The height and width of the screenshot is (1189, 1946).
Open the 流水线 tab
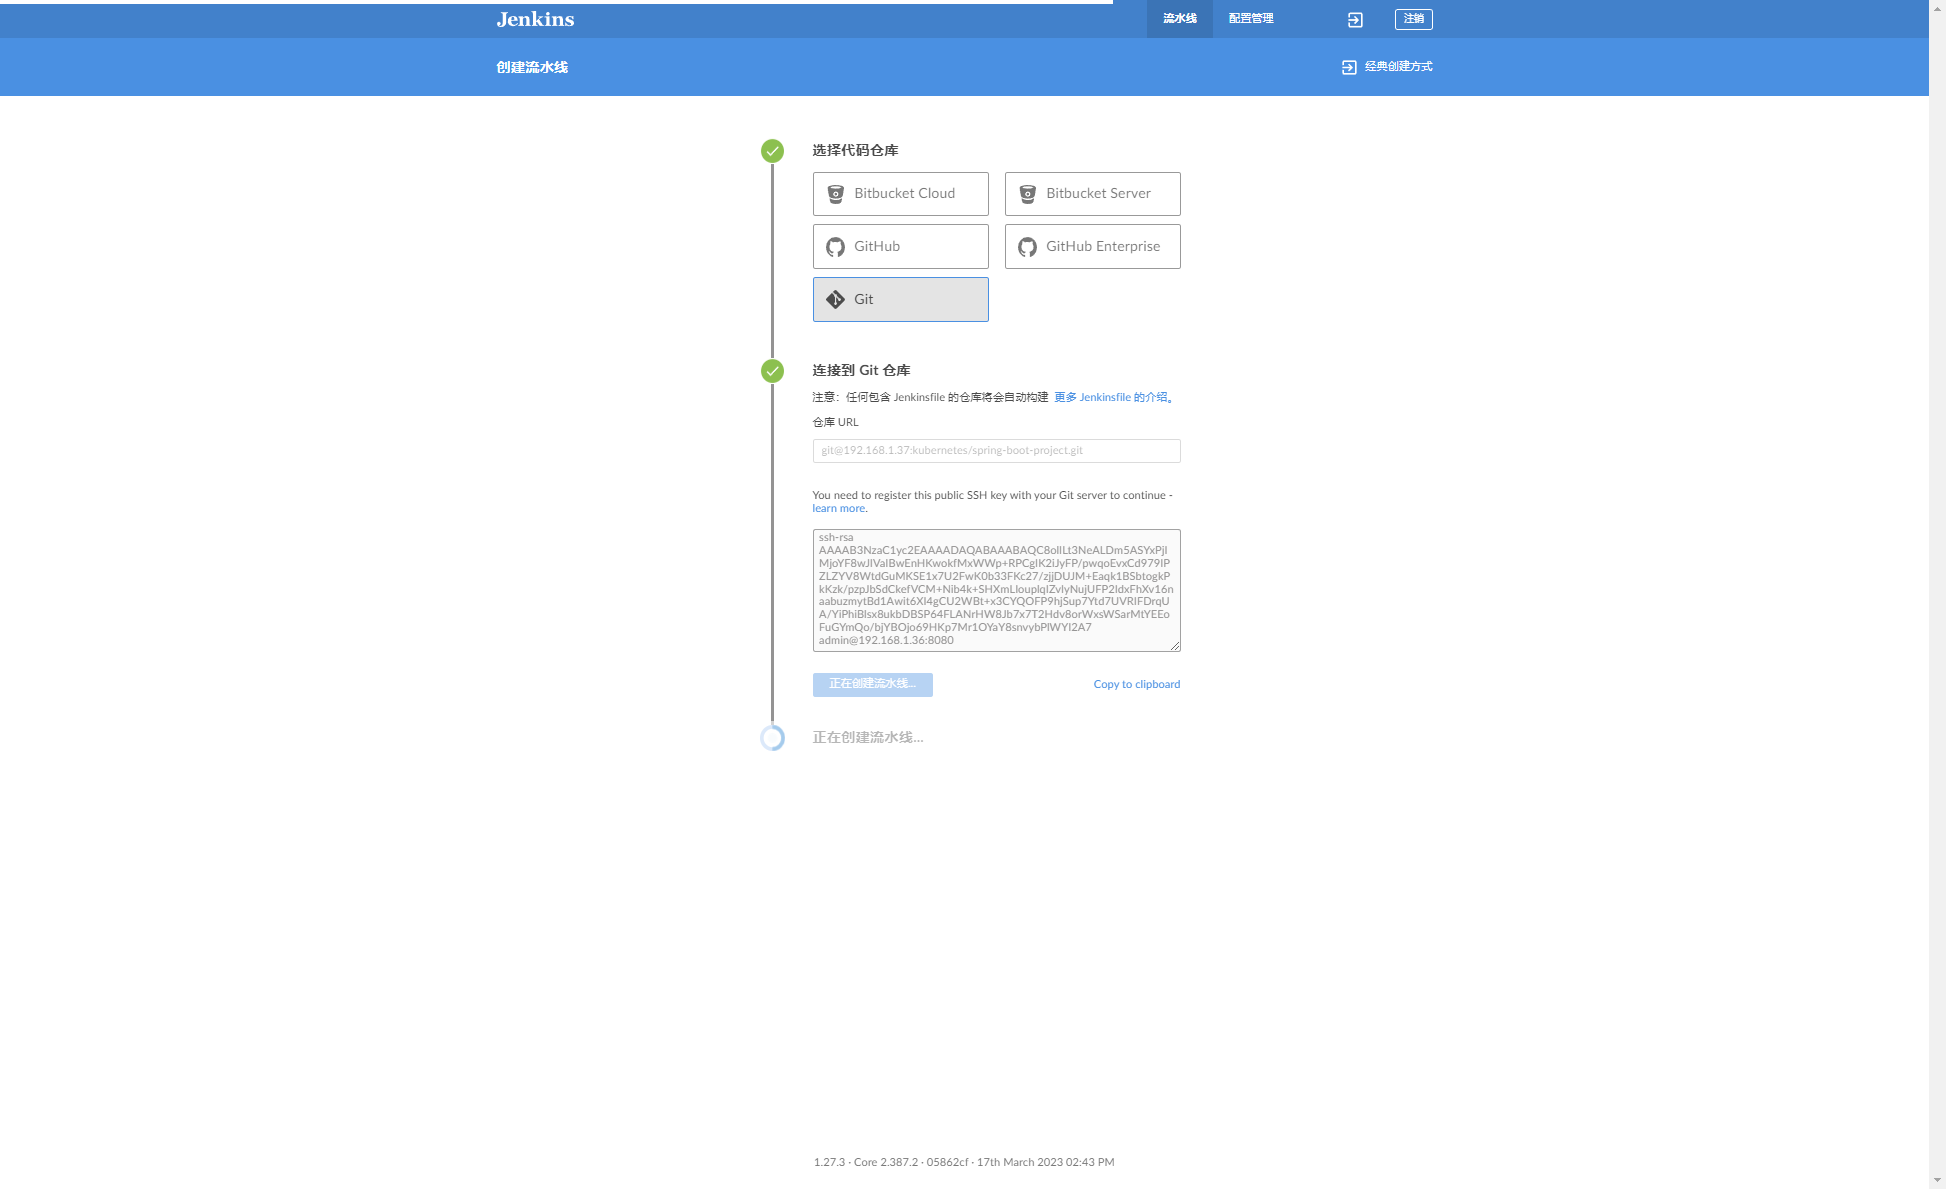tap(1180, 19)
